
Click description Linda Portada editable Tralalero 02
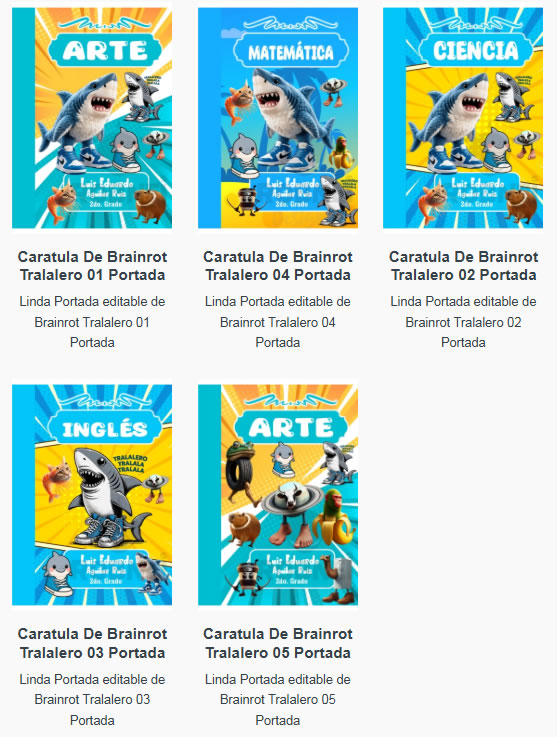coord(463,322)
